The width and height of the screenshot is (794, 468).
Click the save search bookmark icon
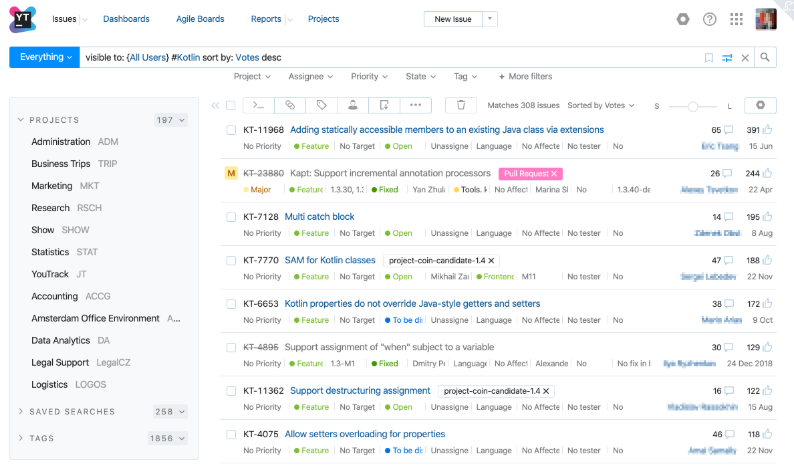709,58
